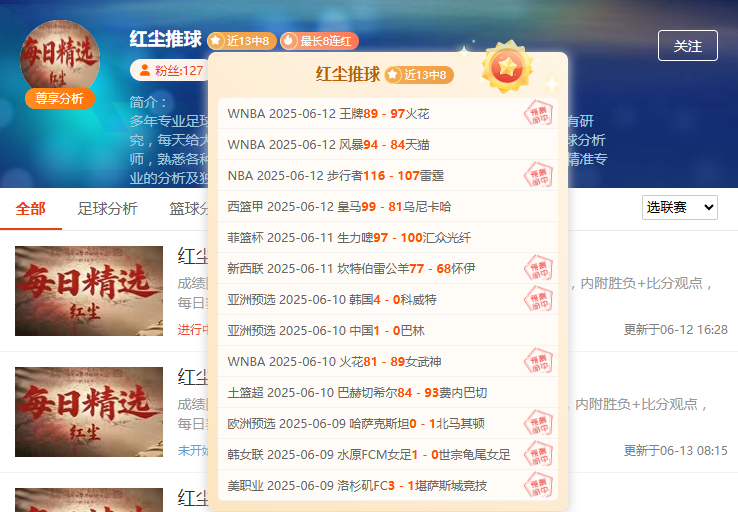Open article thumbnail updated 06-12 16:28

click(89, 291)
